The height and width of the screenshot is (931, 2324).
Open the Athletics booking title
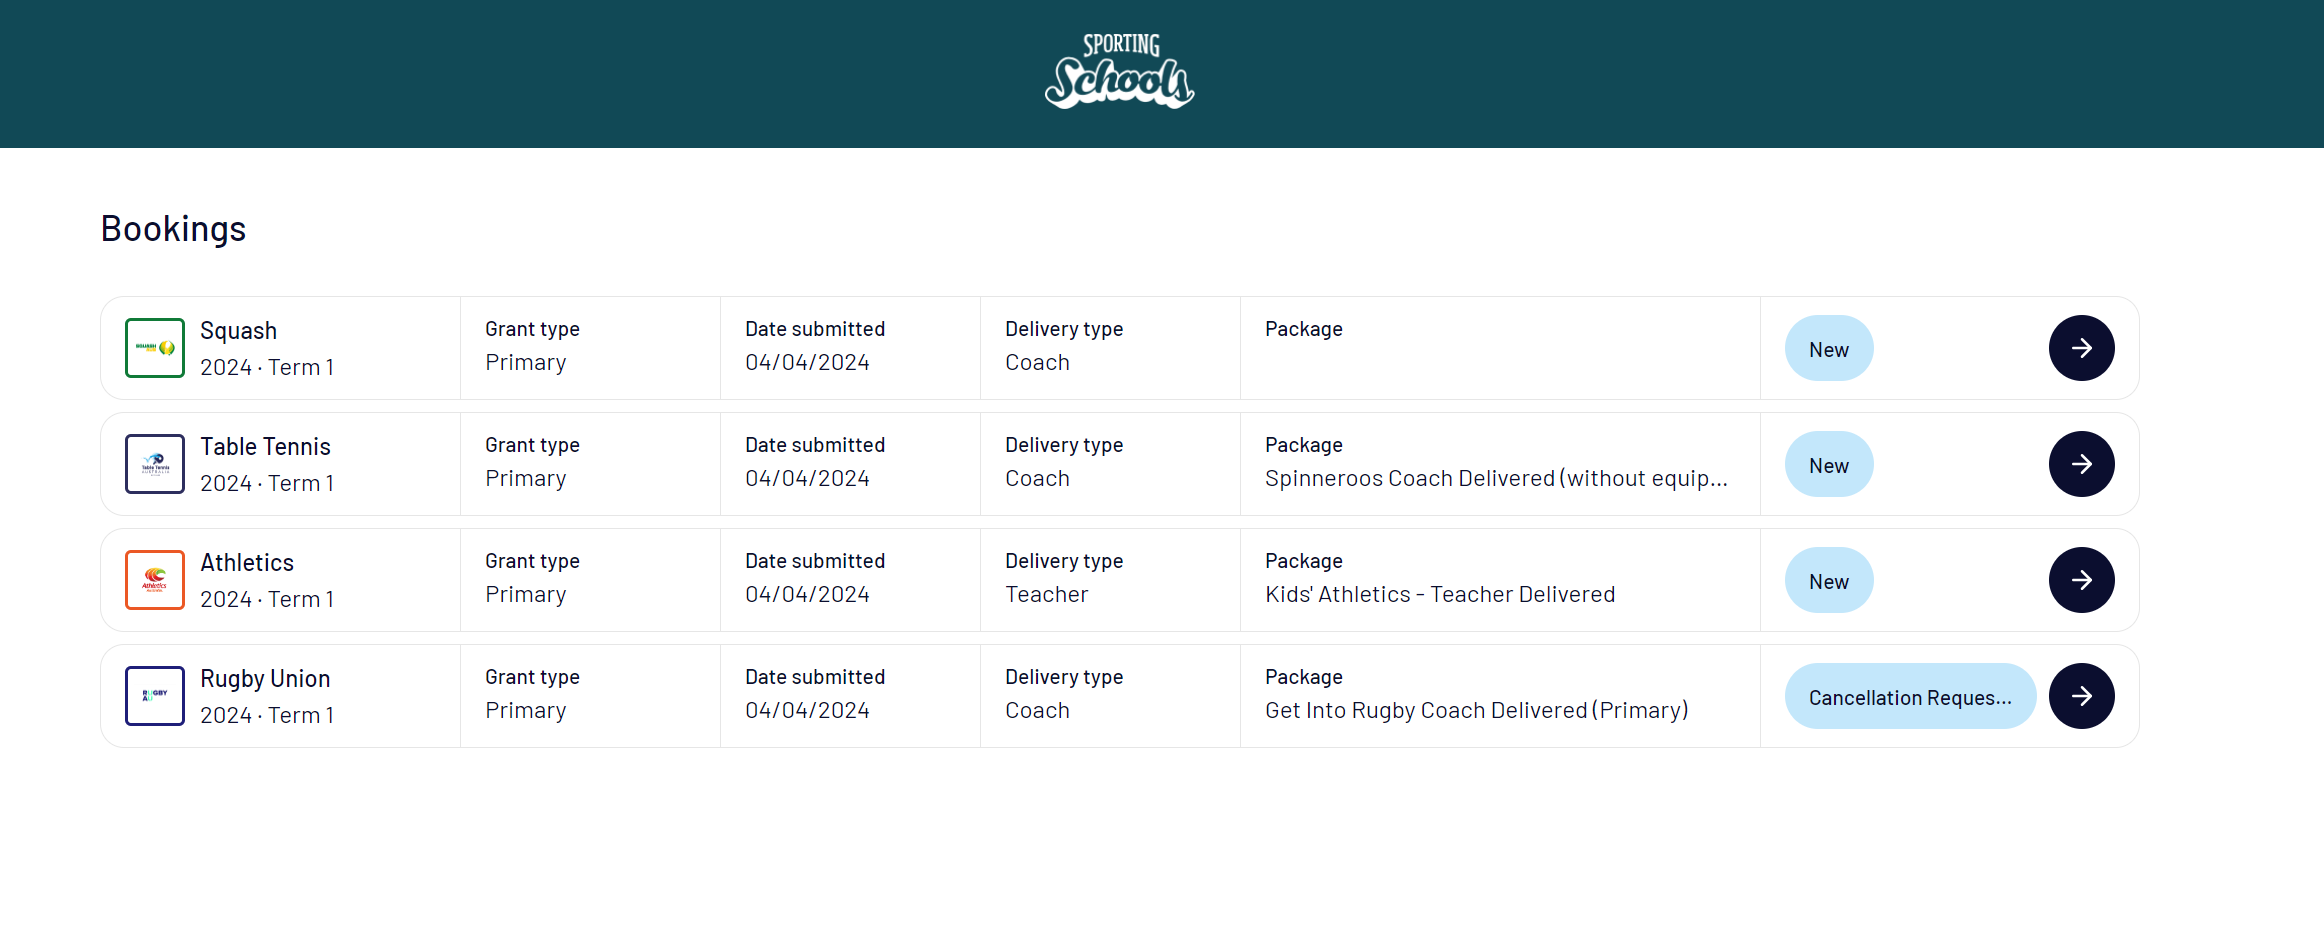coord(247,562)
